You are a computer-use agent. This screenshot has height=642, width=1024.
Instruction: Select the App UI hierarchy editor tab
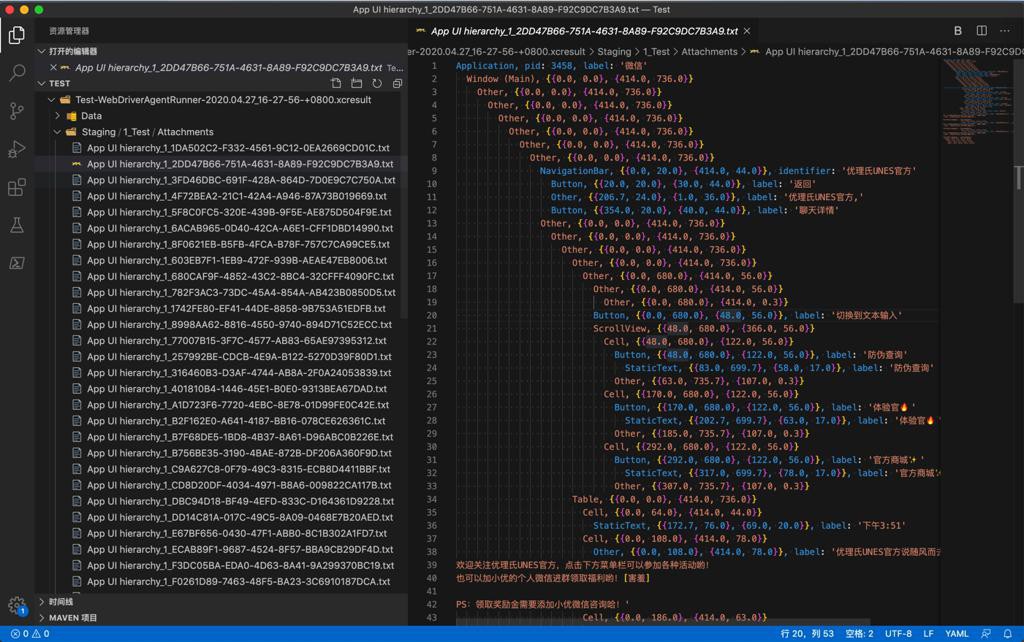tap(583, 31)
